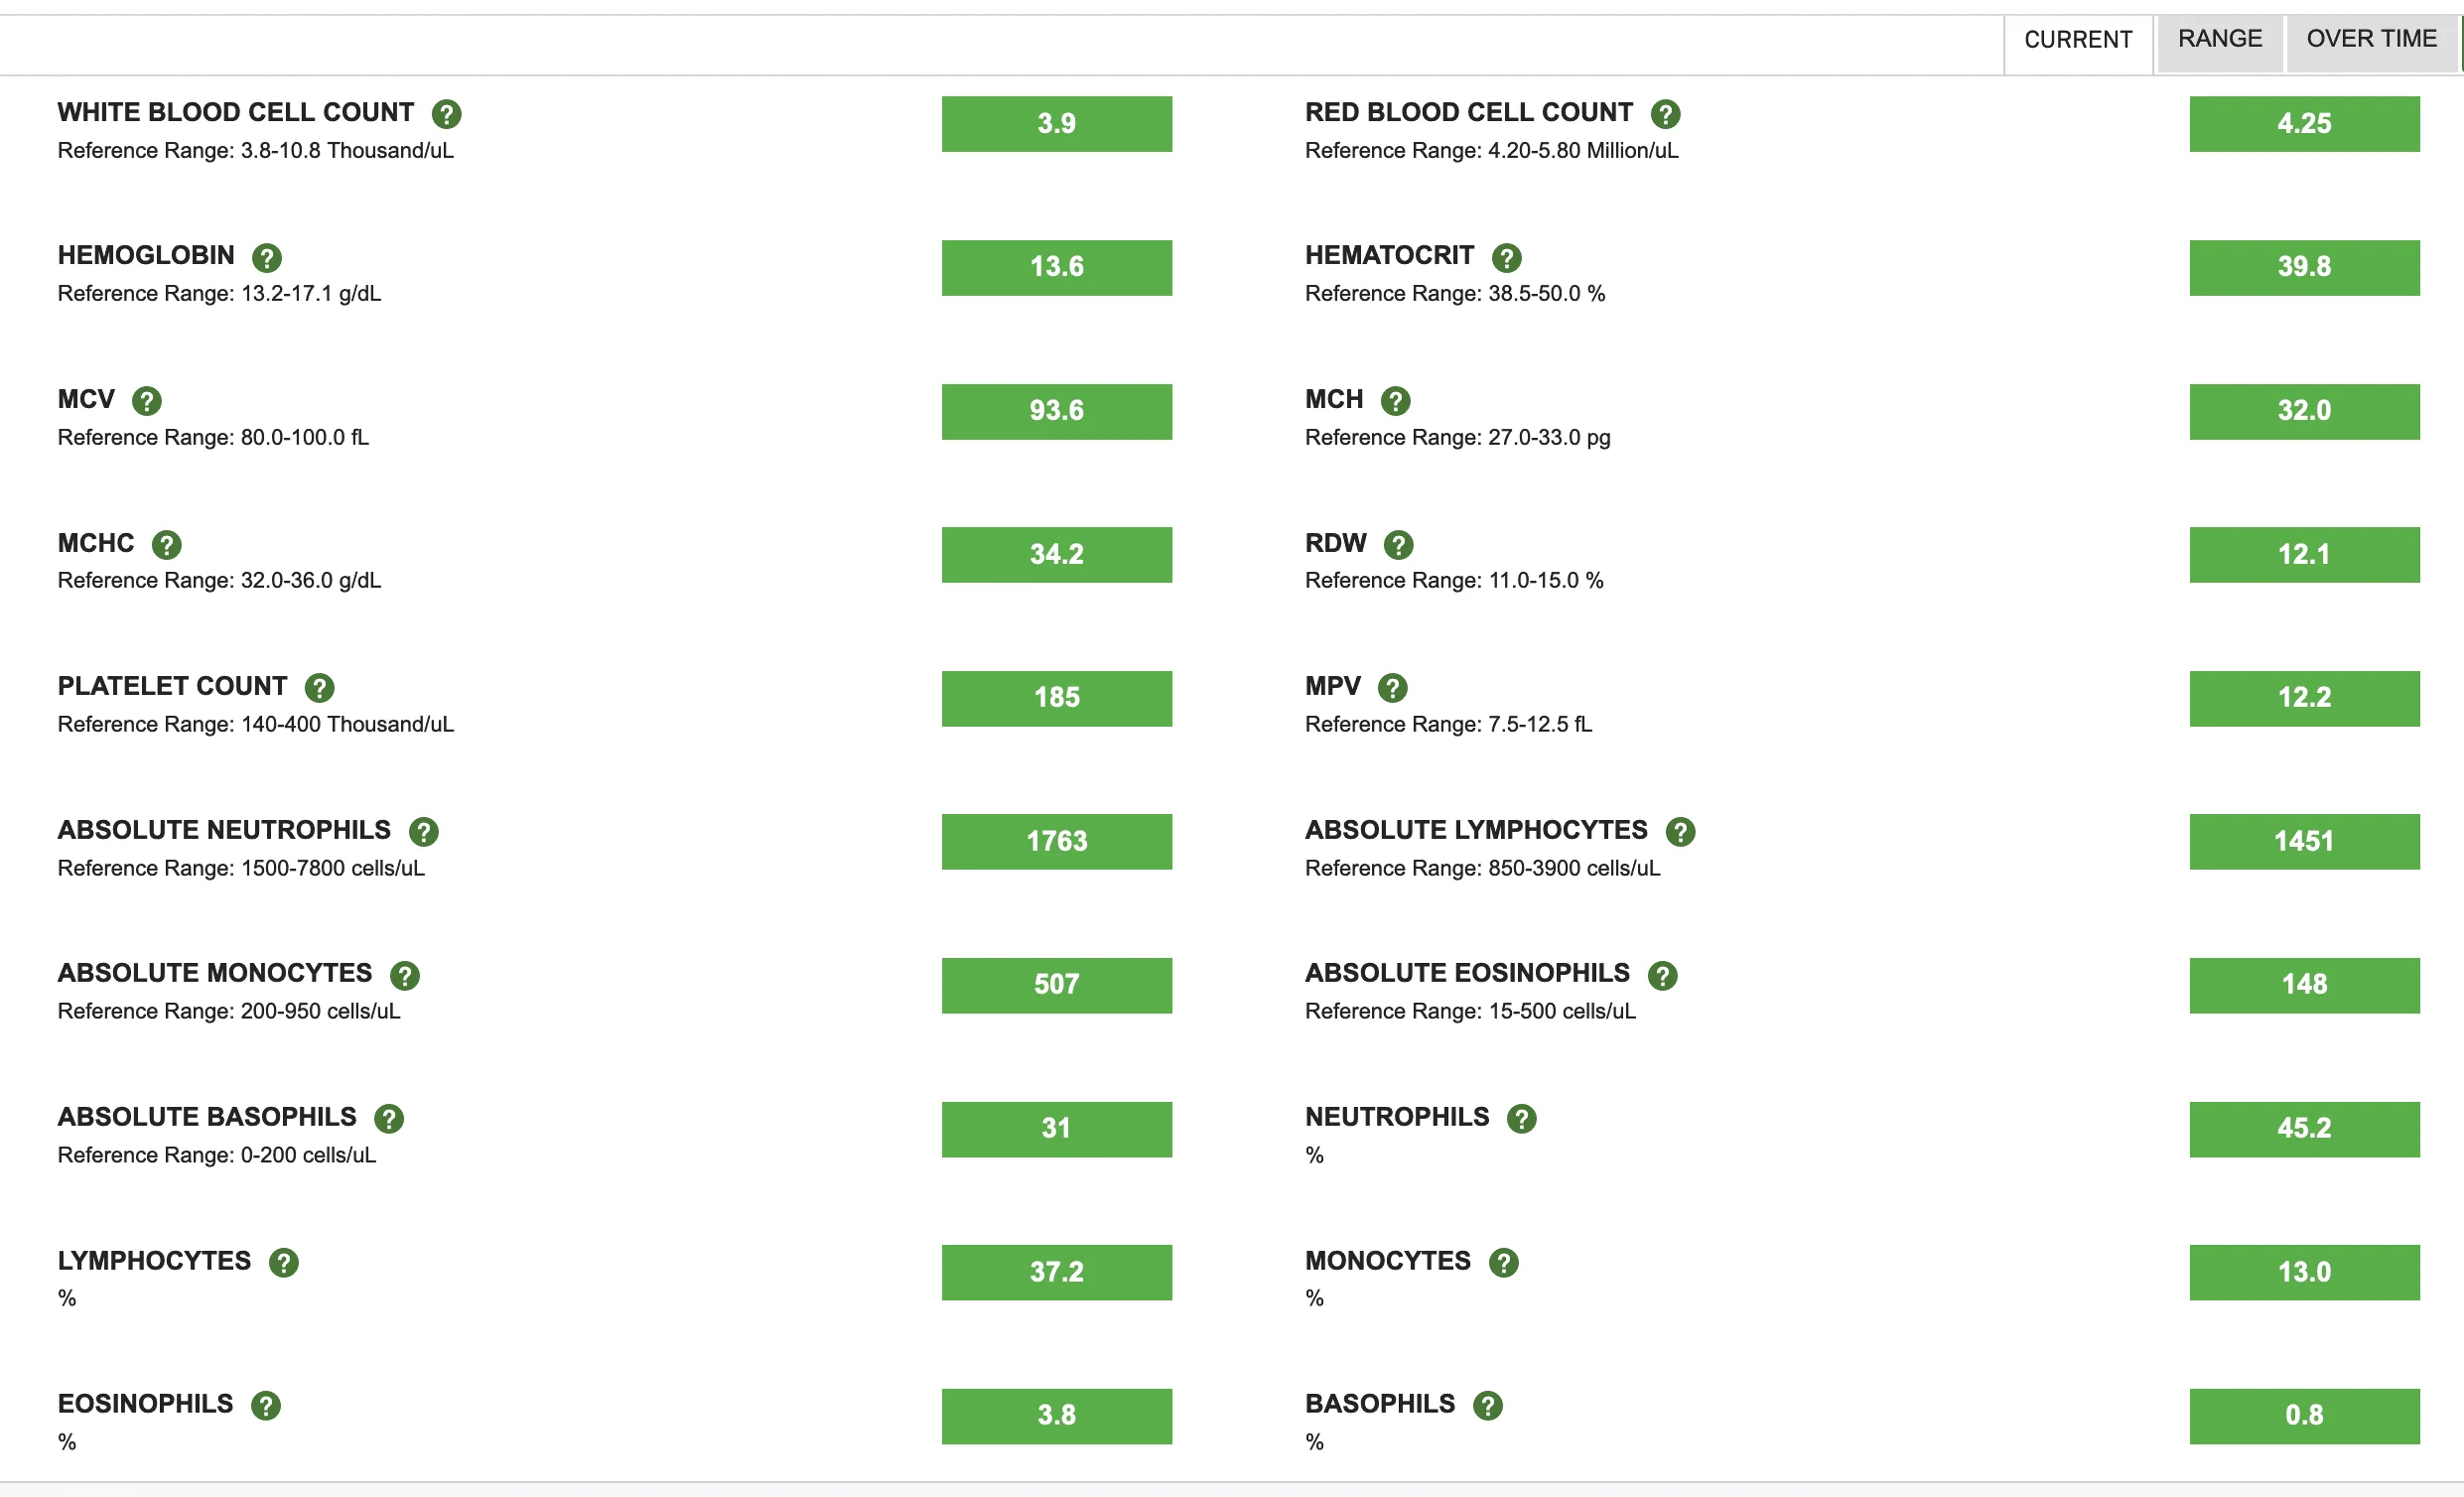Click the Basophils question mark icon
The width and height of the screenshot is (2464, 1497).
click(x=1488, y=1406)
